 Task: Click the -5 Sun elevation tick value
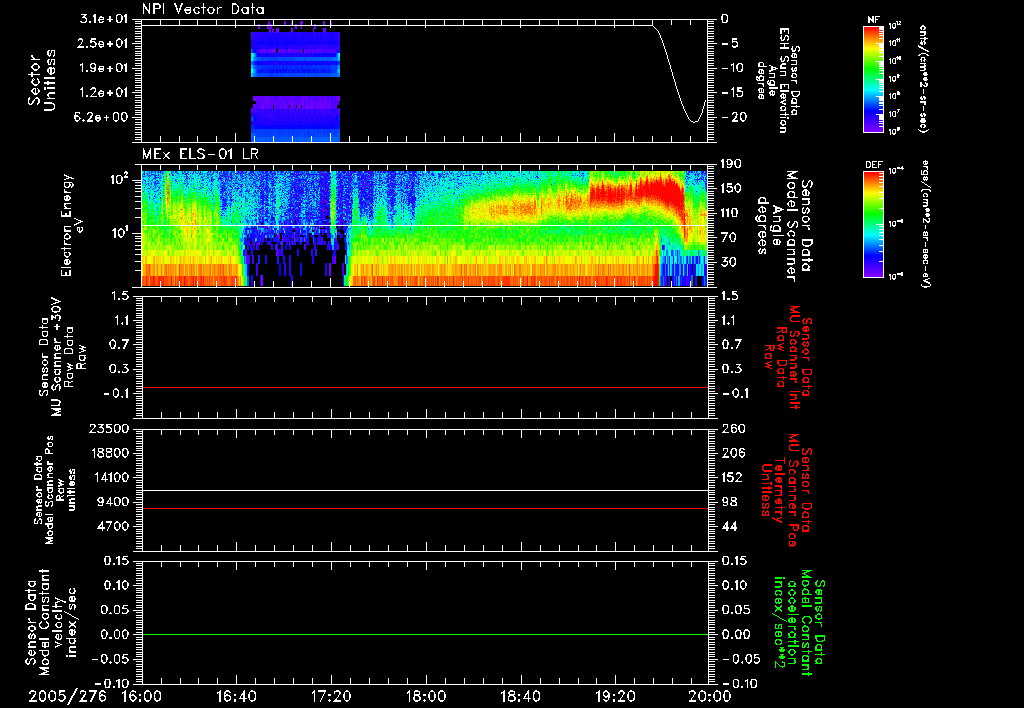click(730, 43)
